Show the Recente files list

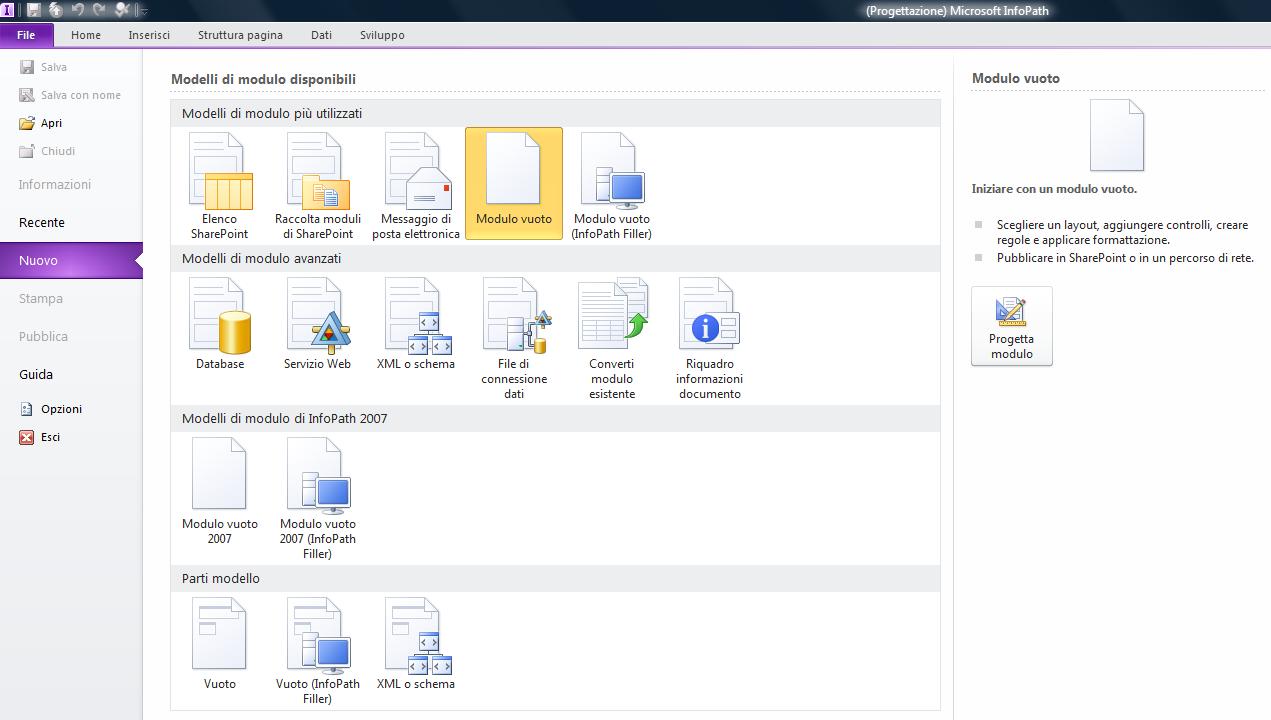[x=42, y=222]
